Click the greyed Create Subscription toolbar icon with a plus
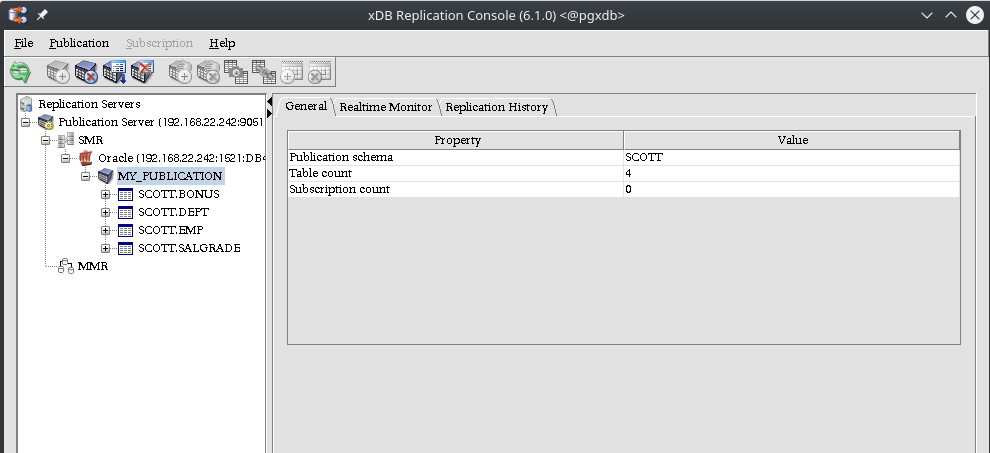990x453 pixels. tap(180, 72)
